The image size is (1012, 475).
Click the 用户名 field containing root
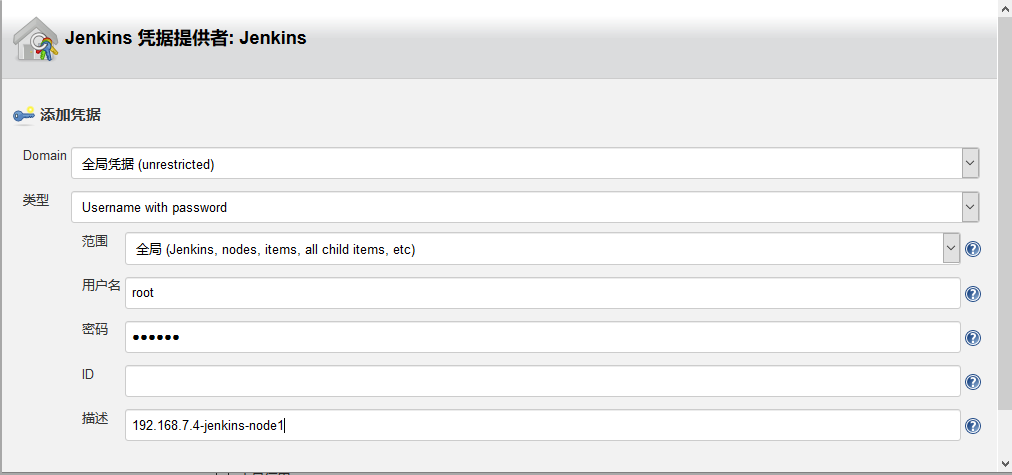tap(542, 293)
